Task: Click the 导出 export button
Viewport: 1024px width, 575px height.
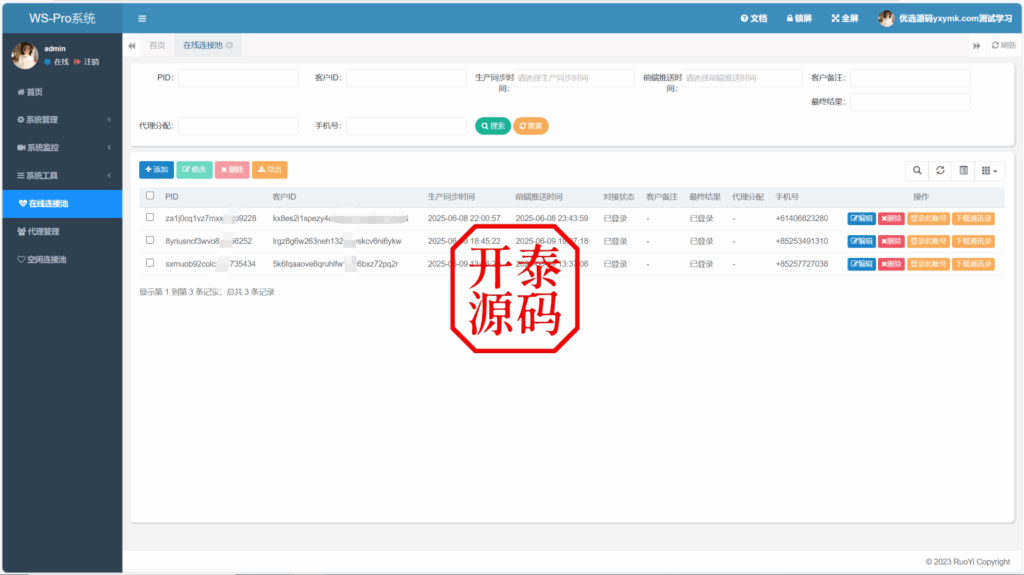Action: pos(270,170)
